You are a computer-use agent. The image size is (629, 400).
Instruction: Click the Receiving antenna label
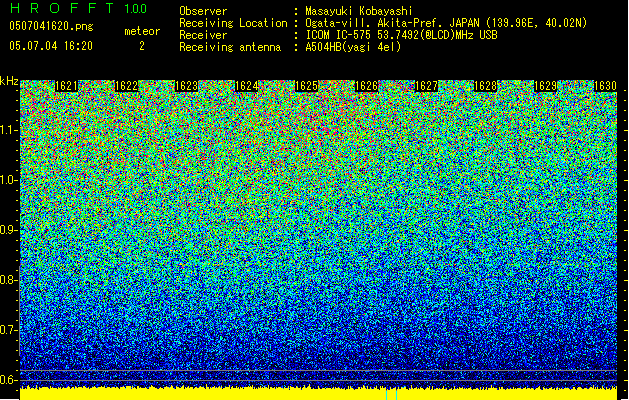pyautogui.click(x=230, y=47)
